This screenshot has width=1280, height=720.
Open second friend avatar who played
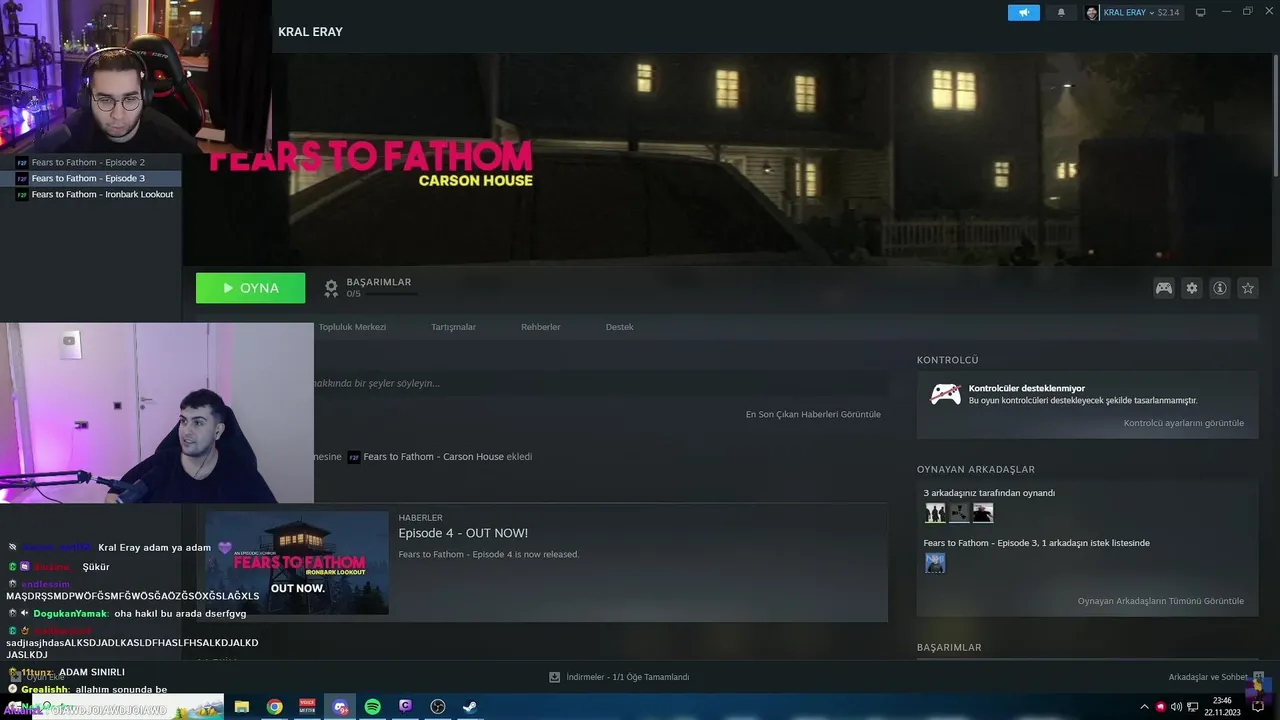pos(959,513)
